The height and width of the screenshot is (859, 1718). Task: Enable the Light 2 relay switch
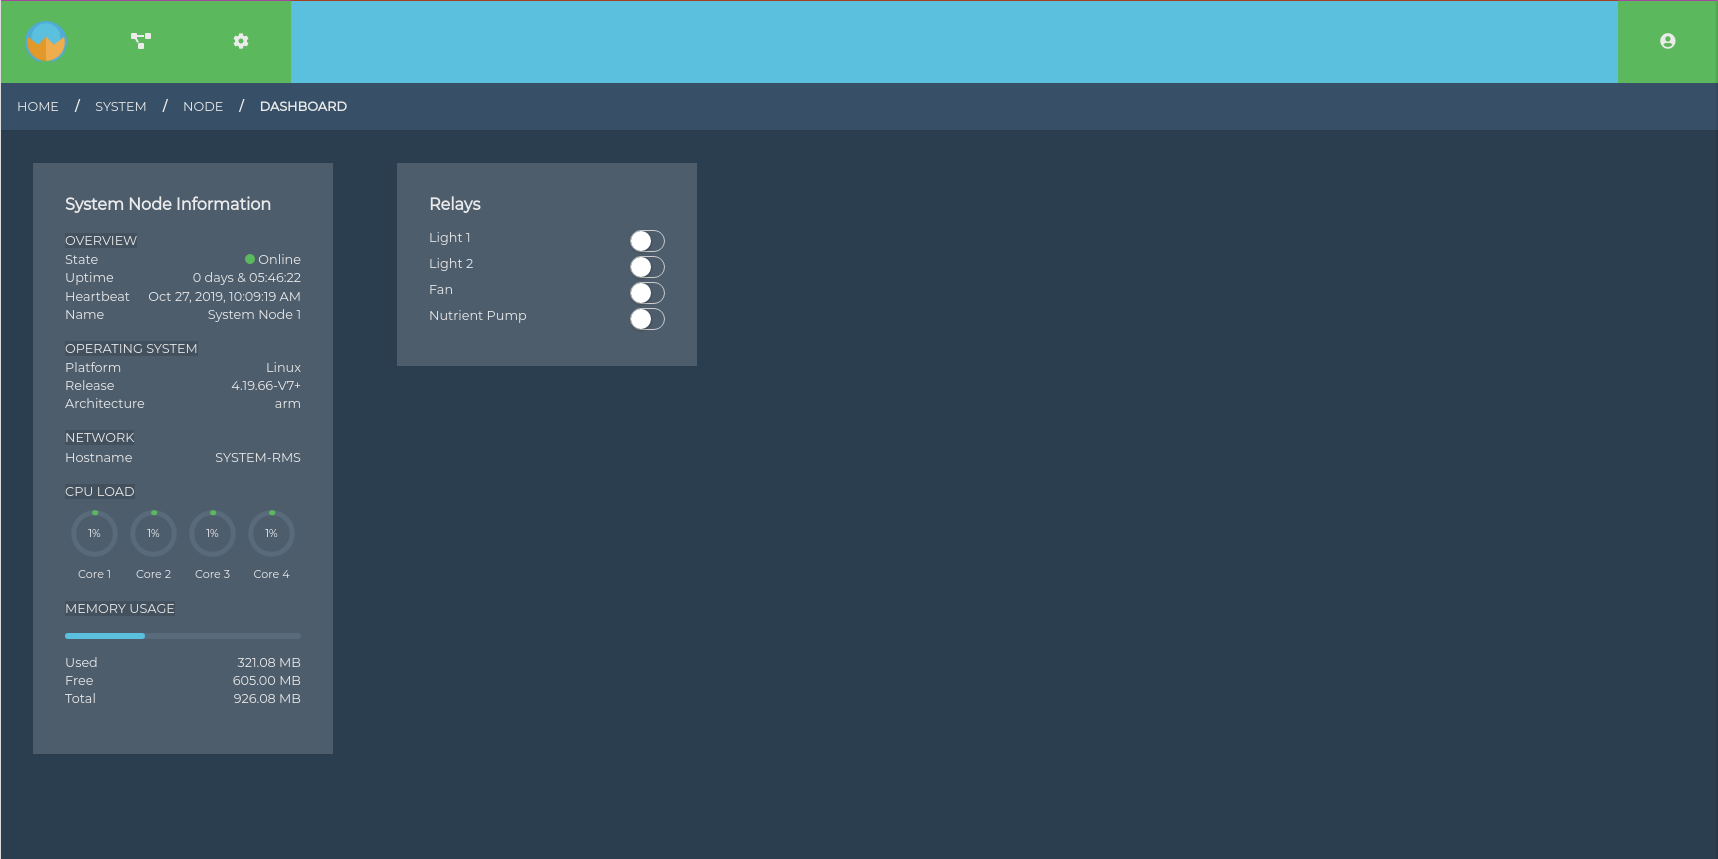647,267
